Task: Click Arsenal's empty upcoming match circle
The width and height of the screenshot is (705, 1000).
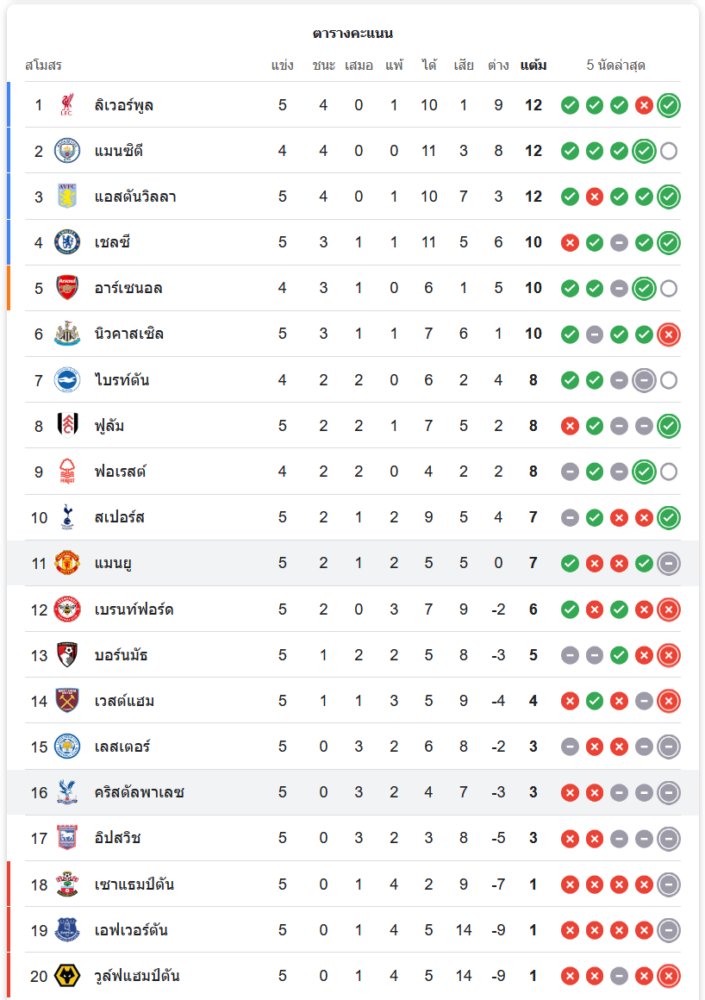Action: click(x=669, y=288)
